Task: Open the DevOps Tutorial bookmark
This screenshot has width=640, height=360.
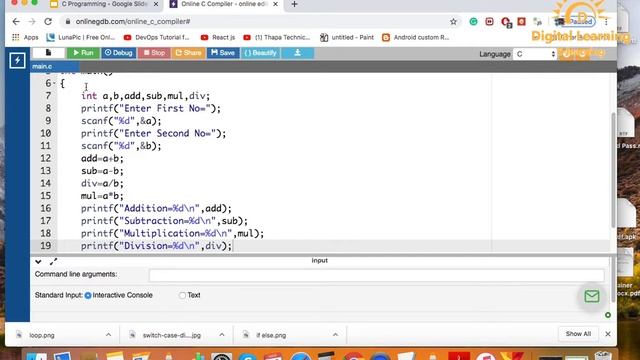Action: (x=157, y=38)
